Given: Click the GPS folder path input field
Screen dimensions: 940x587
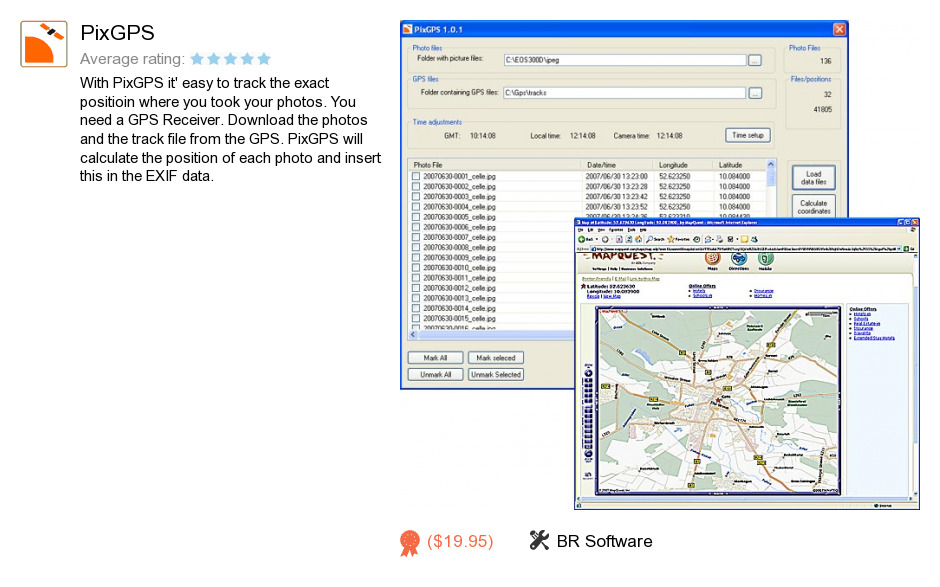Looking at the screenshot, I should pyautogui.click(x=624, y=93).
